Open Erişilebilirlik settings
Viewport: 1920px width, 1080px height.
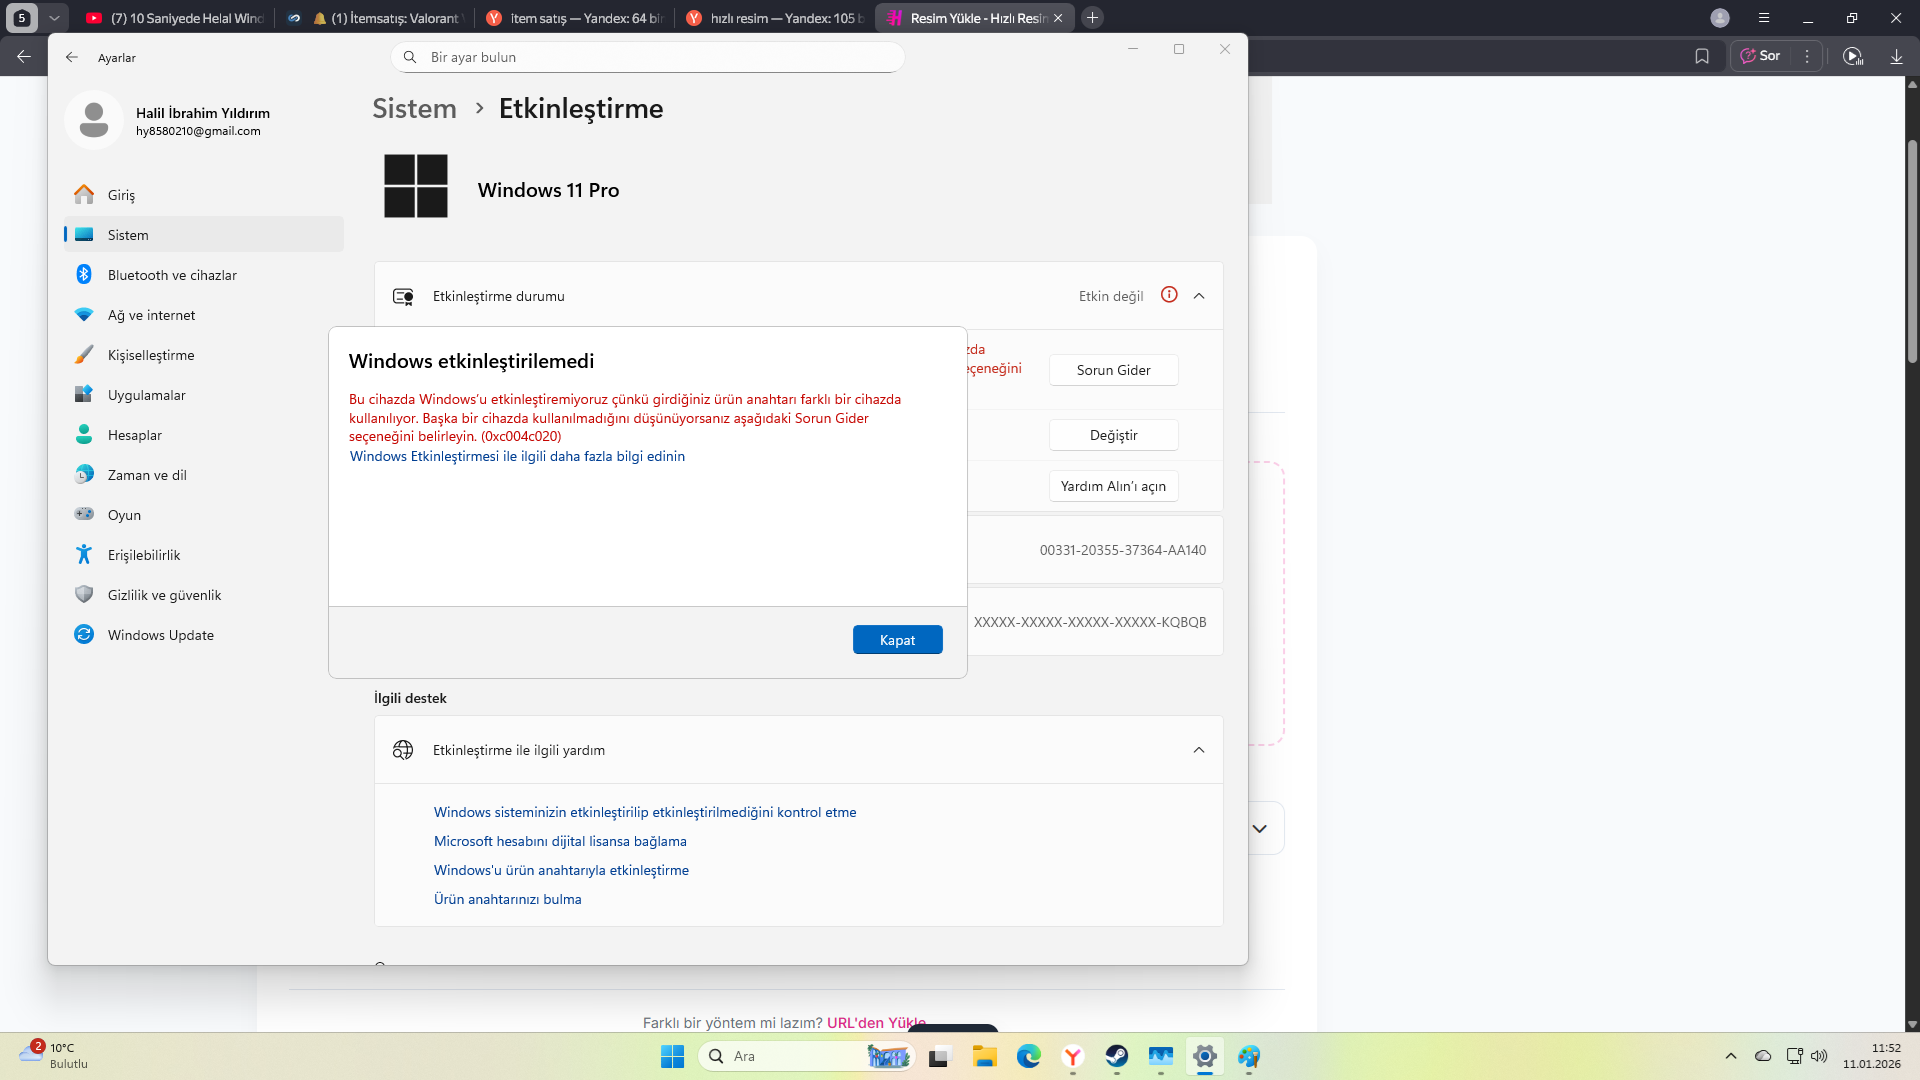tap(204, 555)
